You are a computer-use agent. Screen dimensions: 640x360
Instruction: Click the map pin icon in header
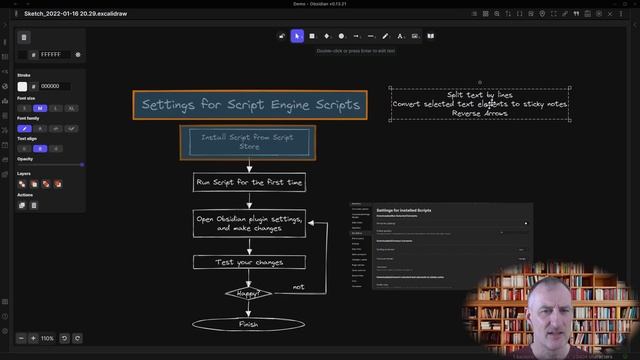click(x=542, y=13)
